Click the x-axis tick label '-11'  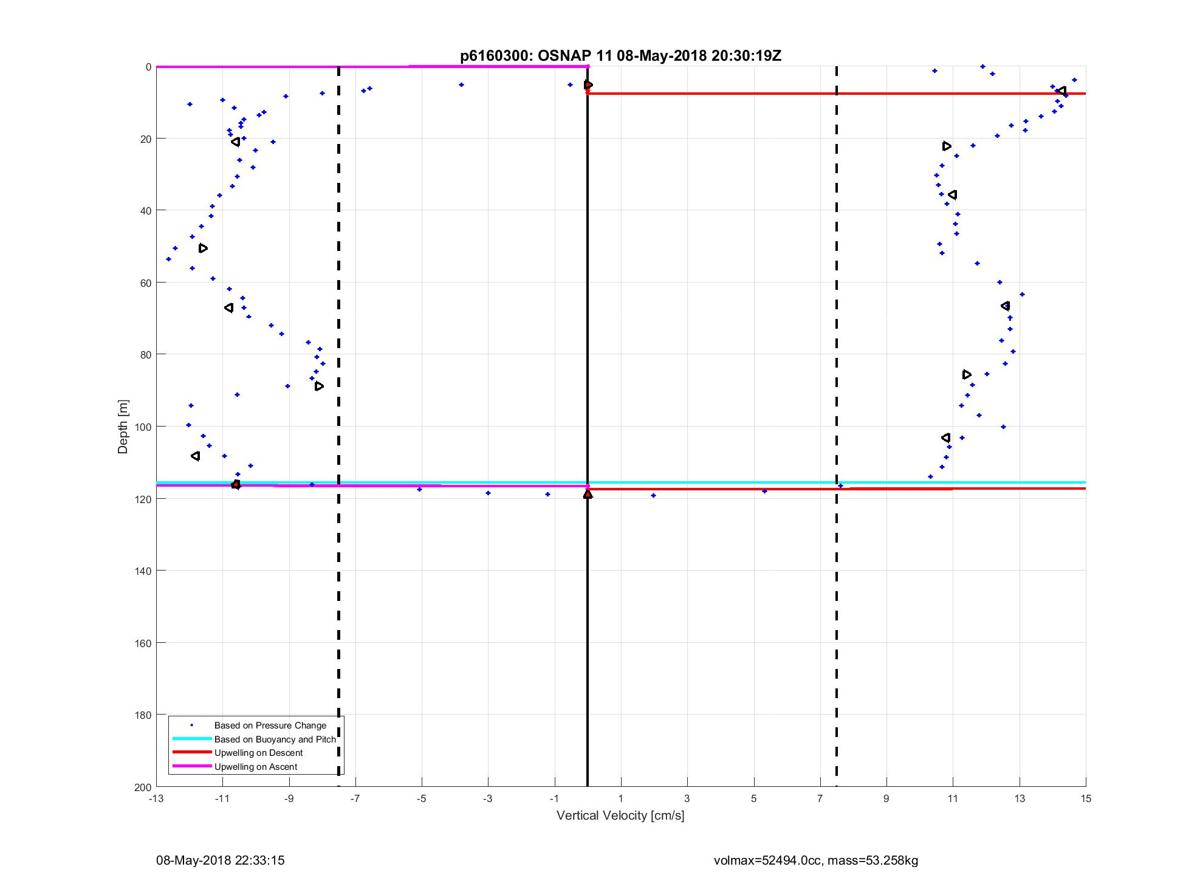point(222,799)
